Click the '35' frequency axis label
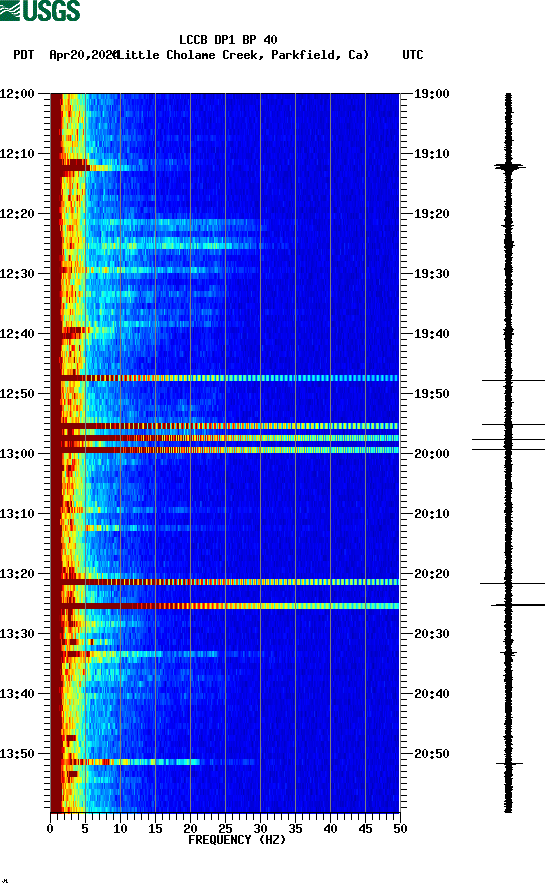The height and width of the screenshot is (892, 552). point(295,828)
